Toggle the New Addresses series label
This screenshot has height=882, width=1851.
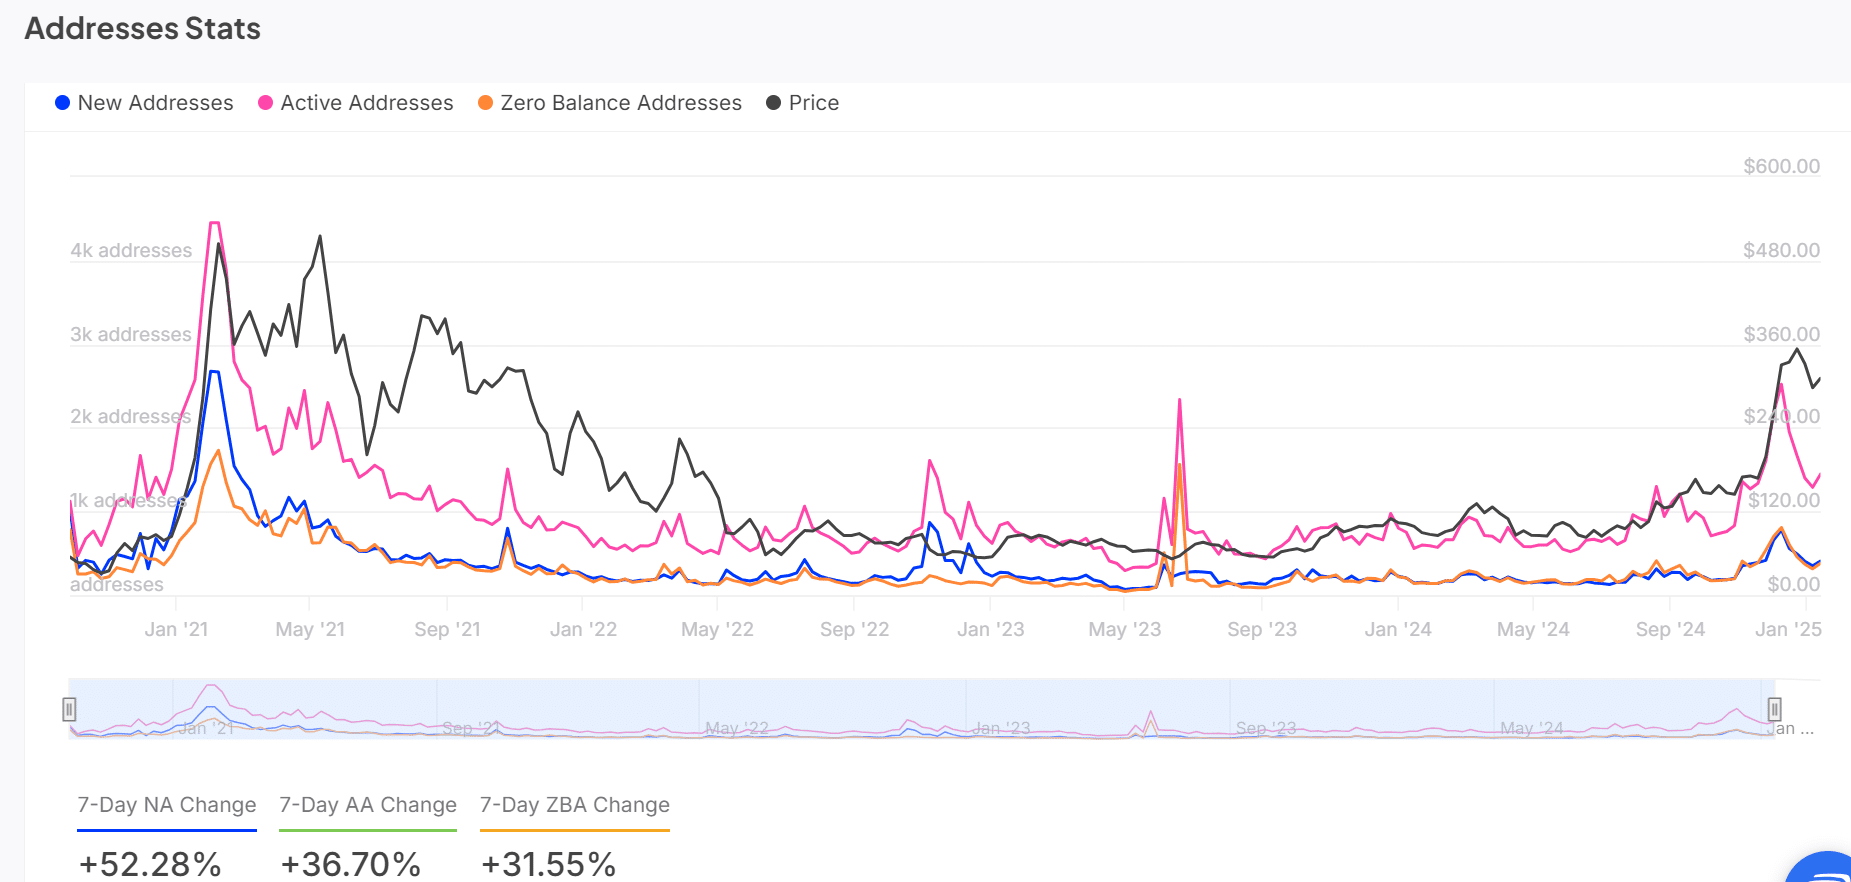click(155, 103)
